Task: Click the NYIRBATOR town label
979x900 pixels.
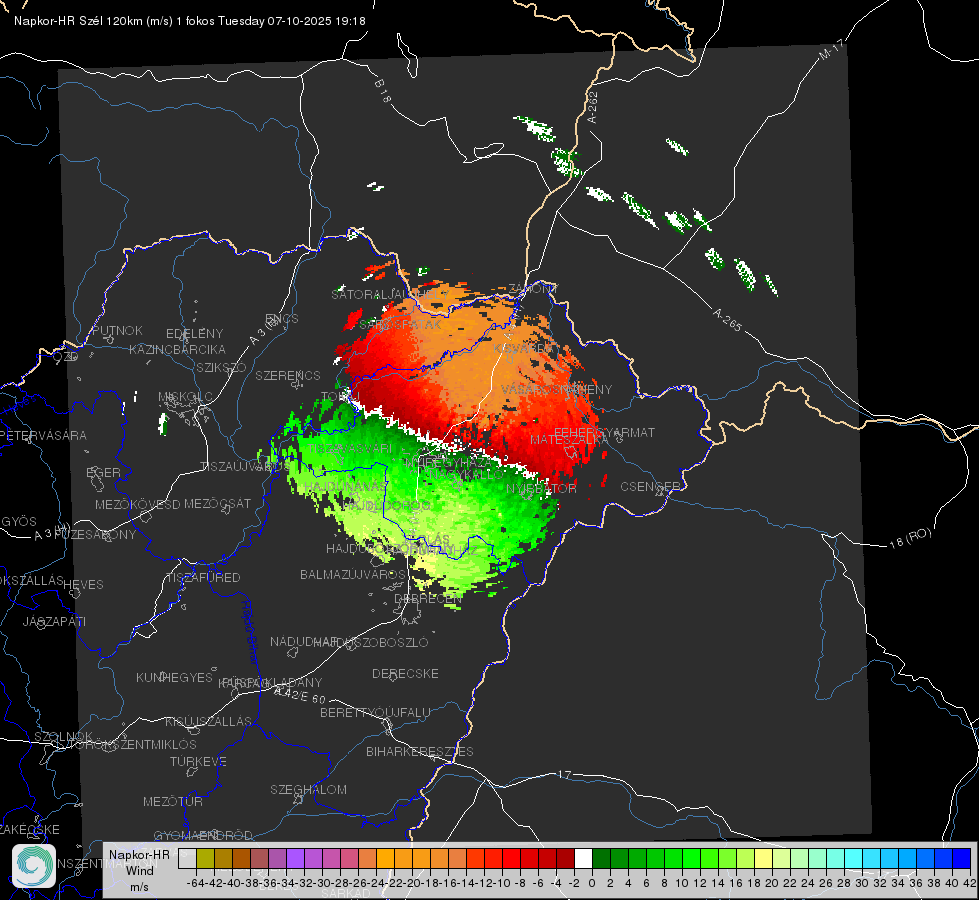Action: (x=541, y=488)
